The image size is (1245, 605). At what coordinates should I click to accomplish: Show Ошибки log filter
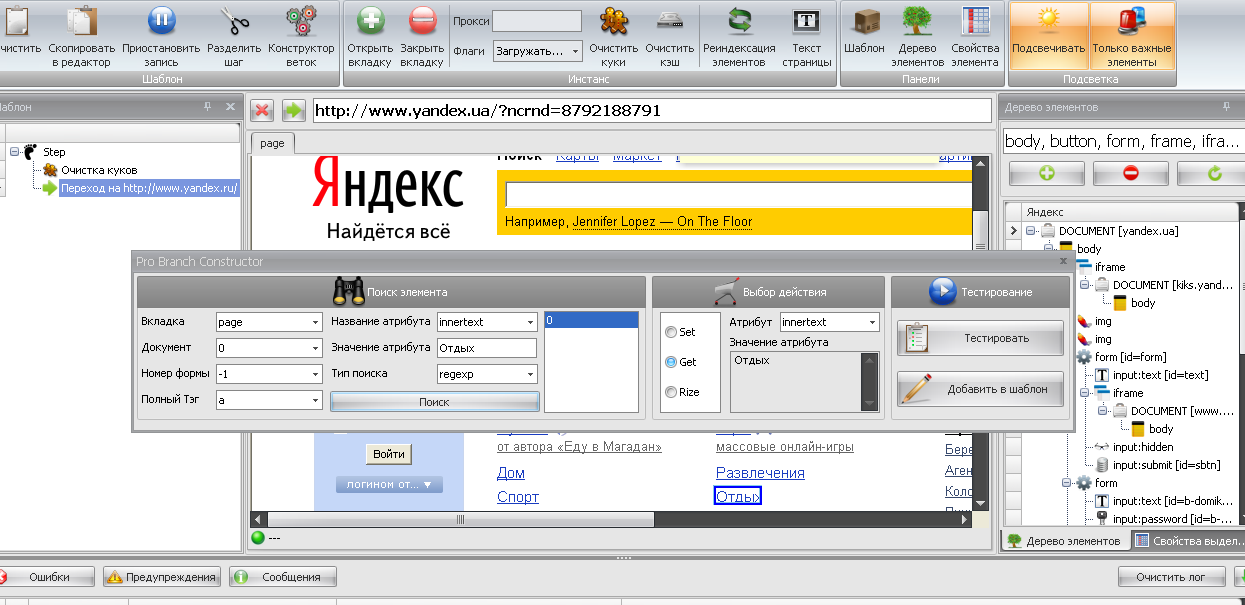coord(47,577)
